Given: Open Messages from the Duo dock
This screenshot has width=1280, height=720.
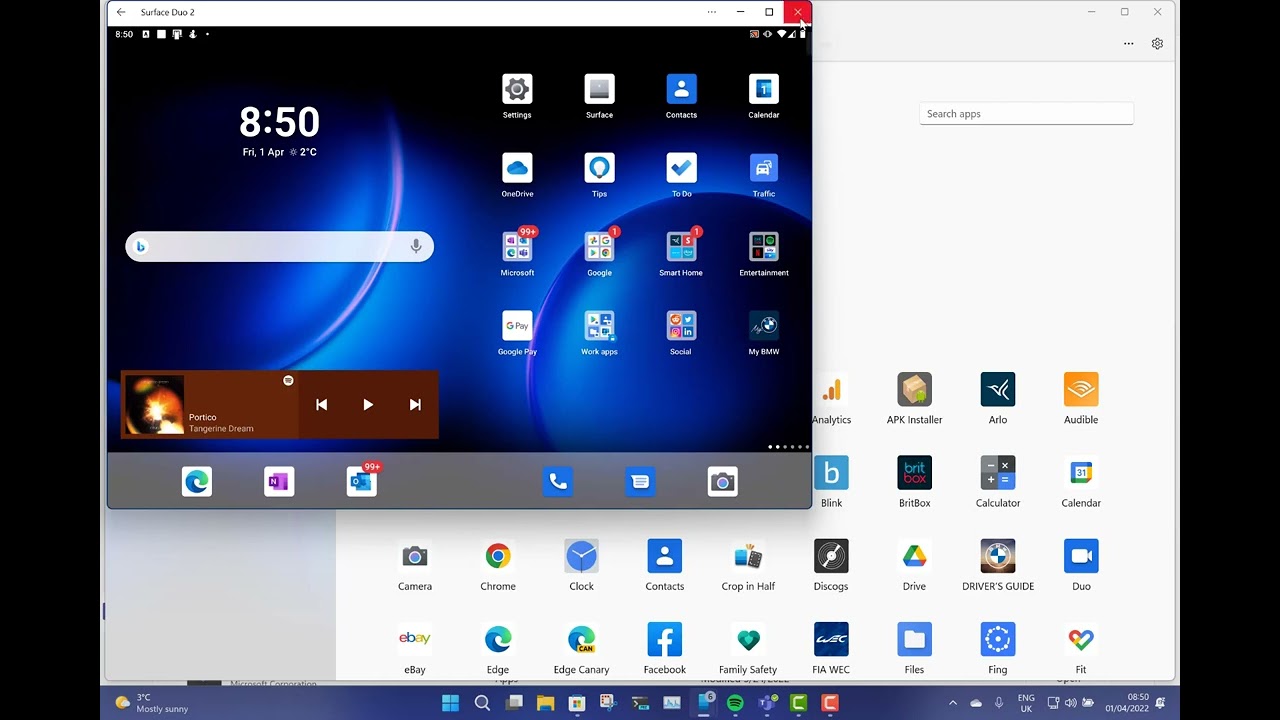Looking at the screenshot, I should click(640, 482).
